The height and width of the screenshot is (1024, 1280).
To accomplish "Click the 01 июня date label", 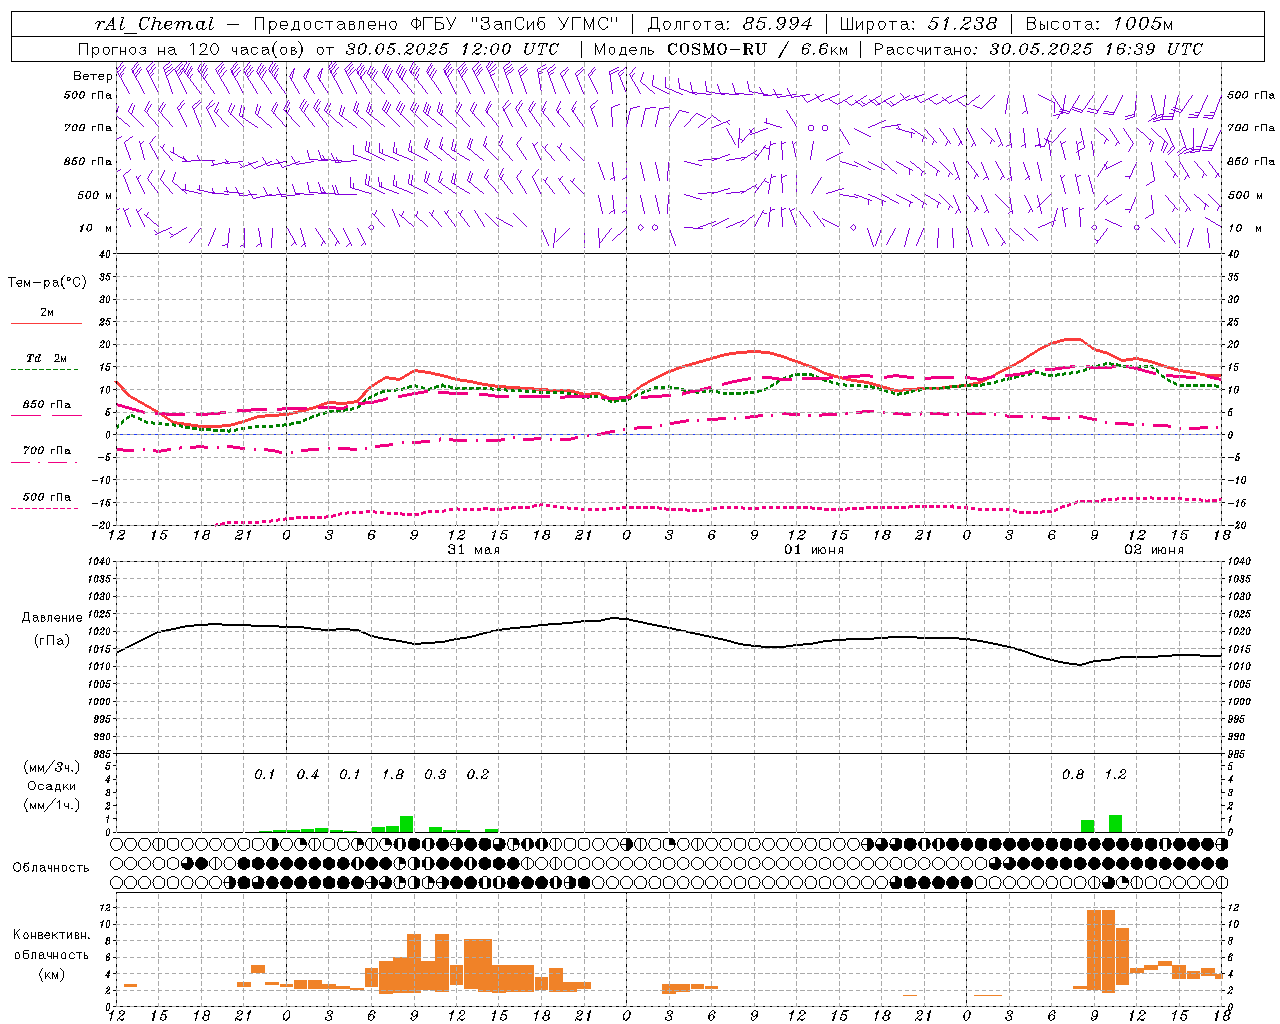I will coord(813,550).
